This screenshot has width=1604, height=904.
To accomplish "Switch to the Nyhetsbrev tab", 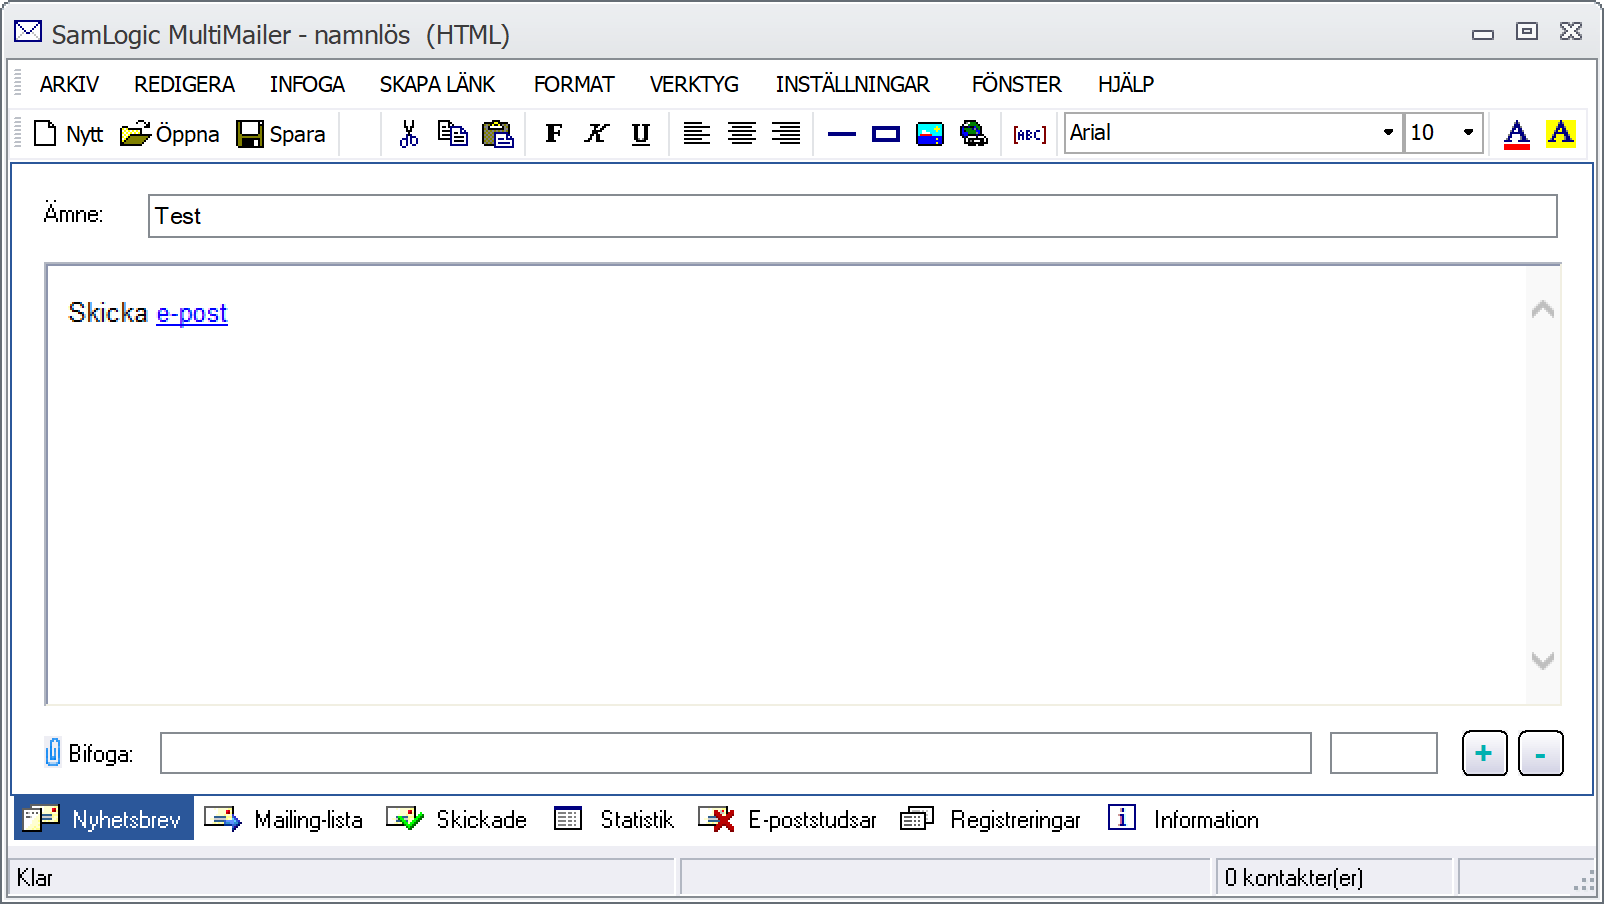I will pyautogui.click(x=103, y=819).
